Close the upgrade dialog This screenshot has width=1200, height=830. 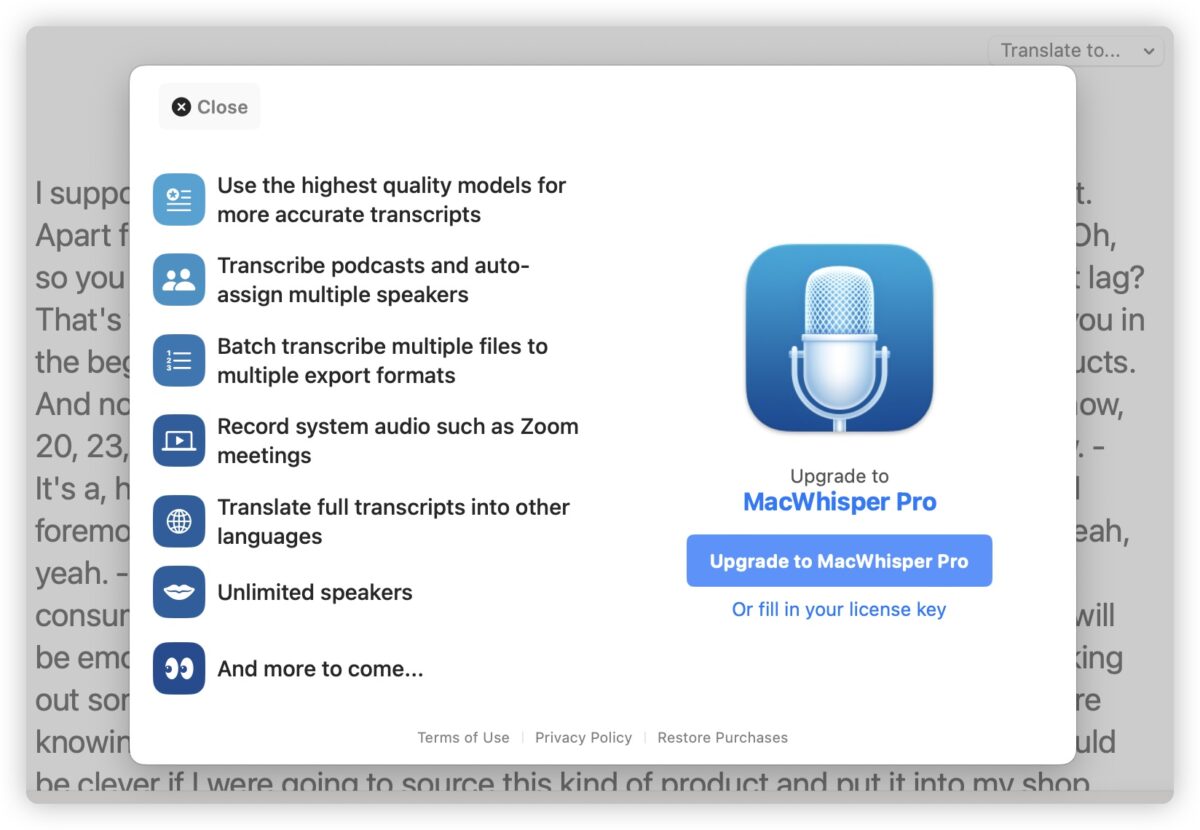209,107
